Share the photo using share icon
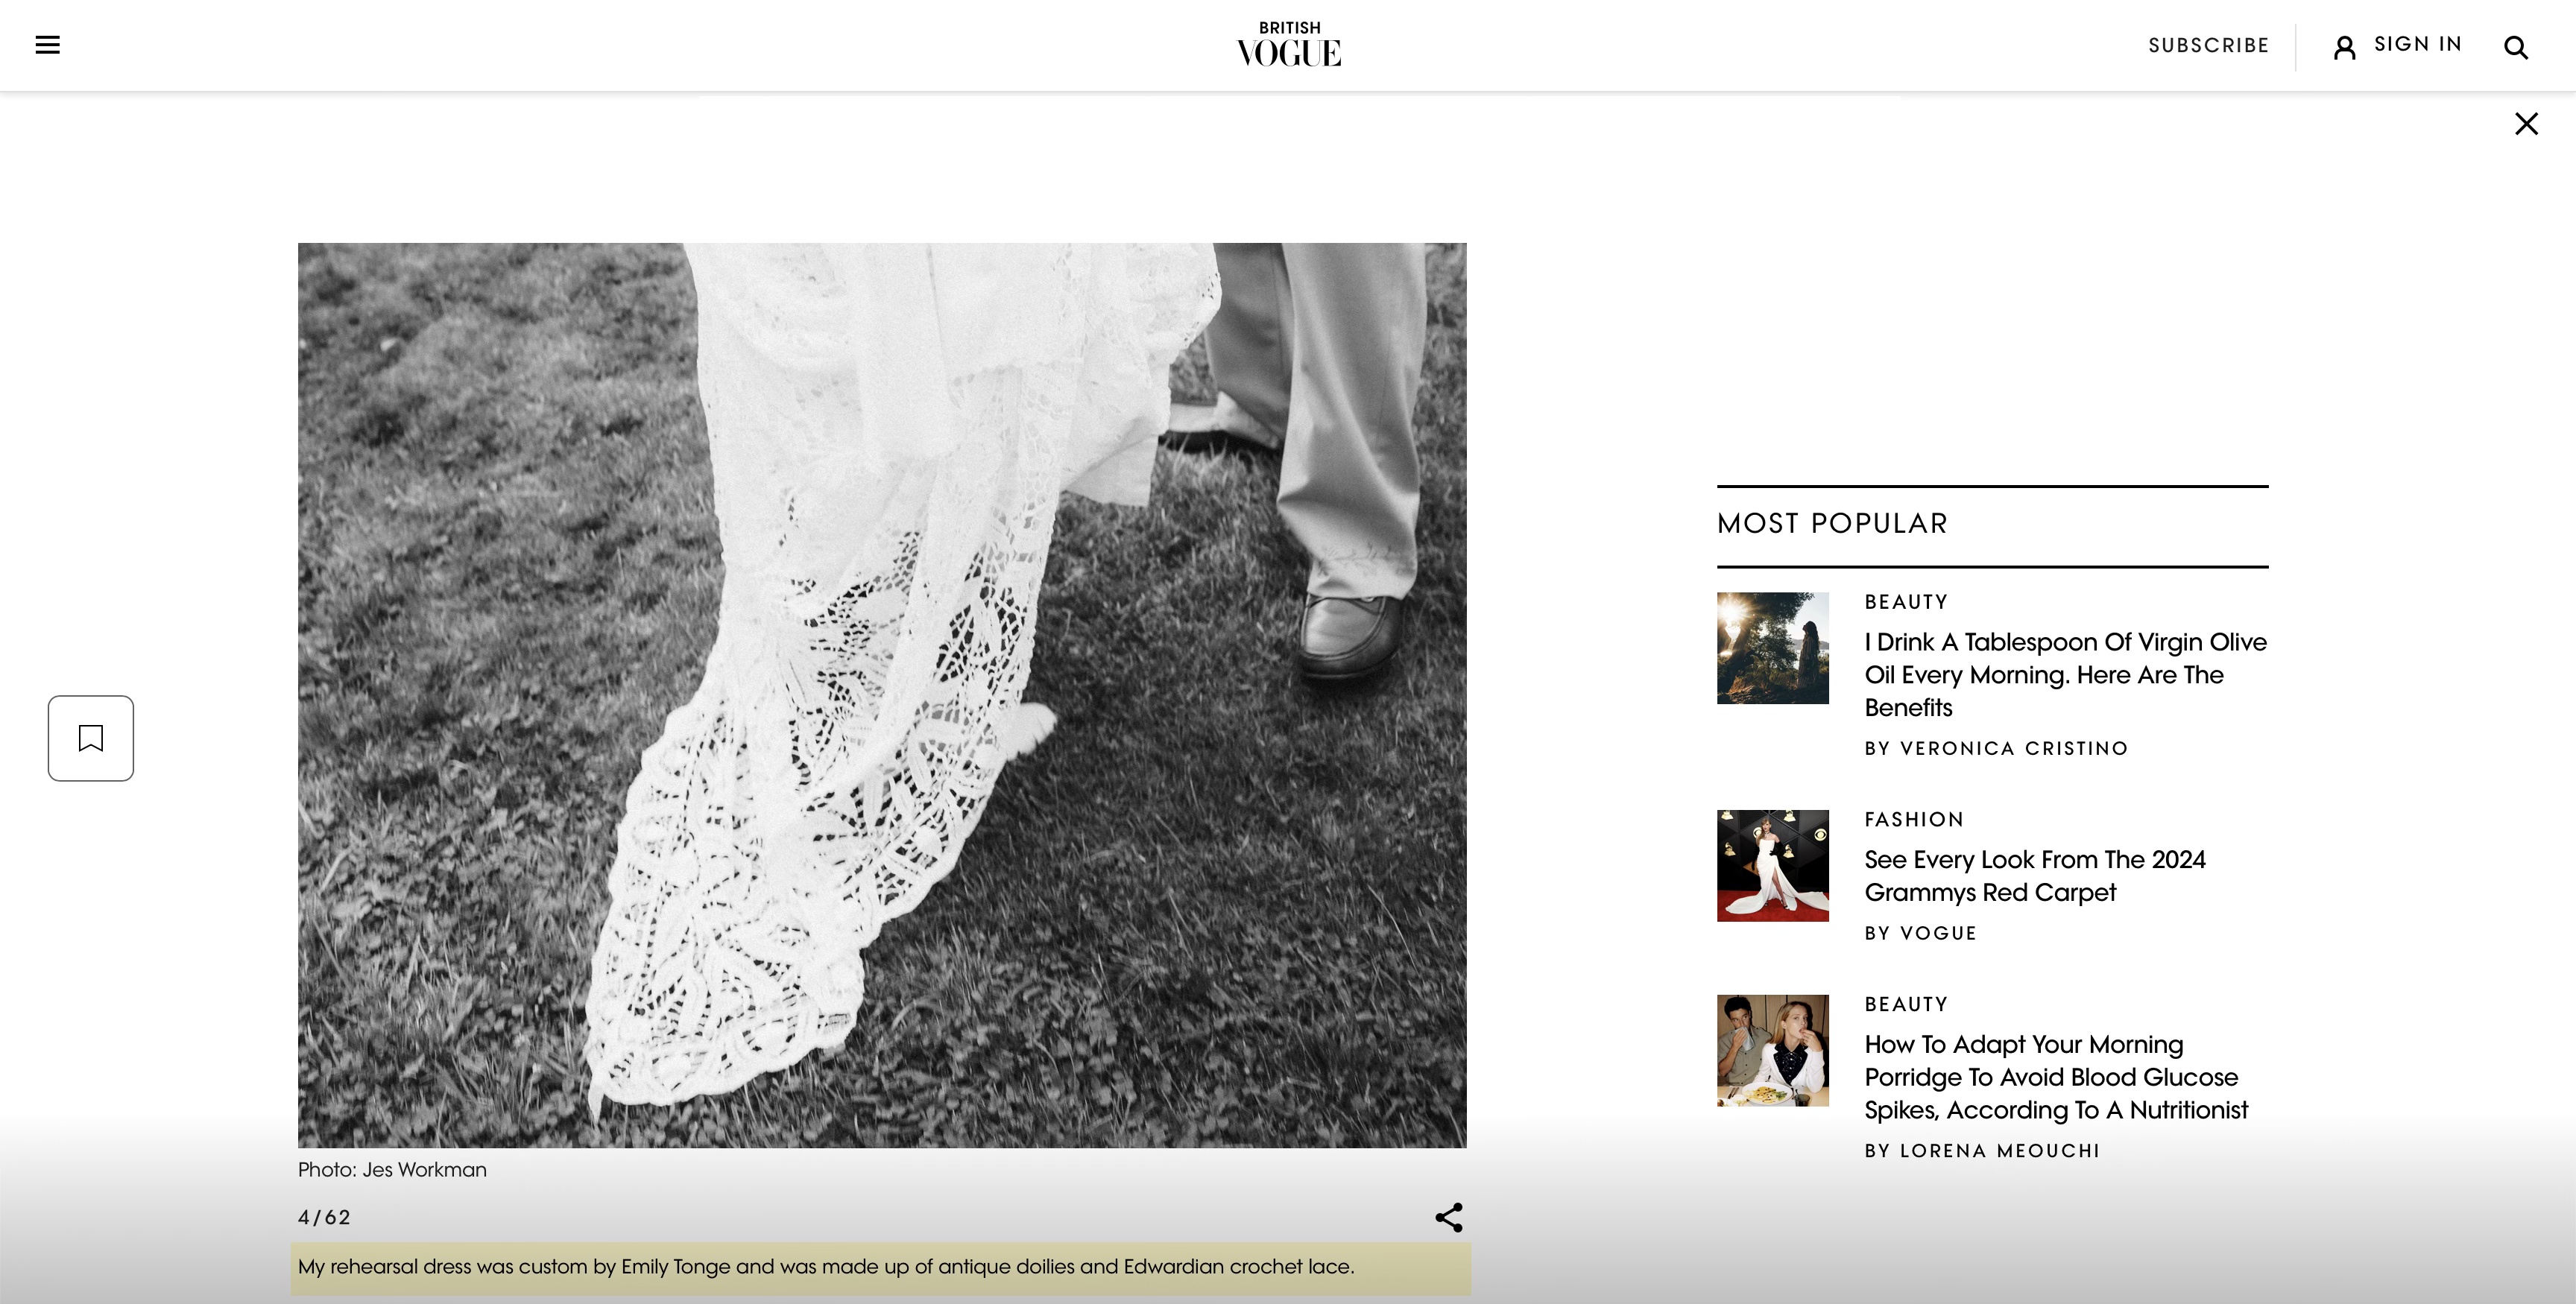The image size is (2576, 1304). pyautogui.click(x=1448, y=1217)
